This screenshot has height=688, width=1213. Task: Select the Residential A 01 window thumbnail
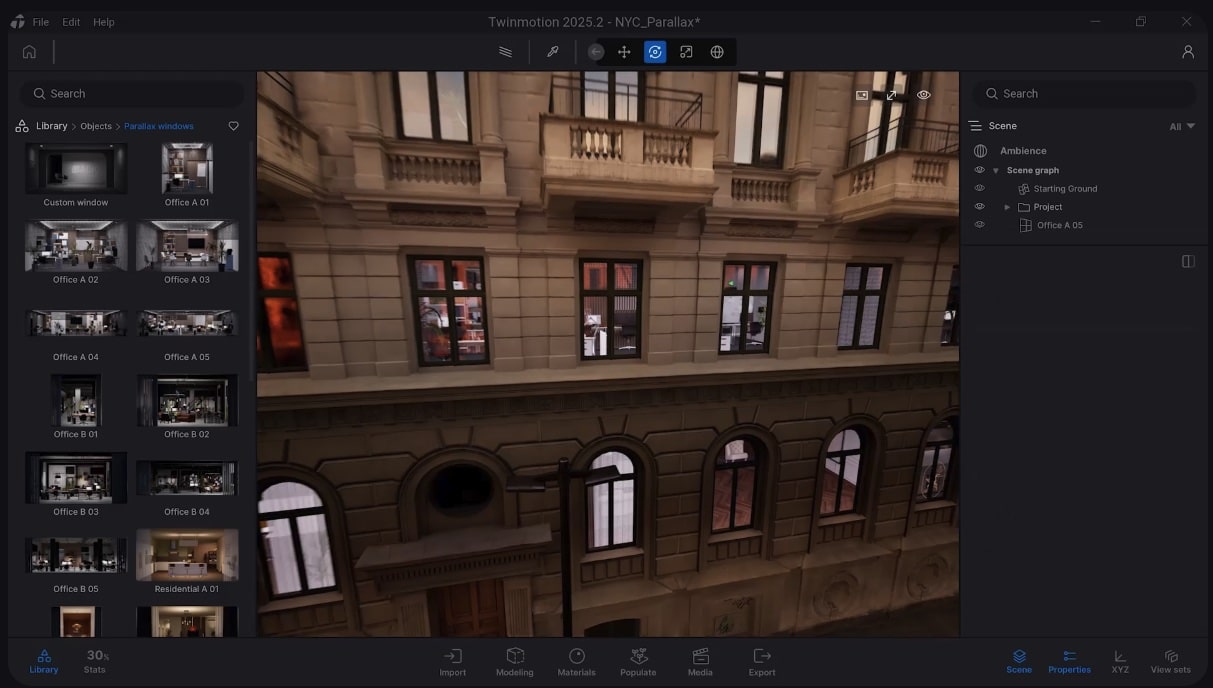[x=187, y=556]
